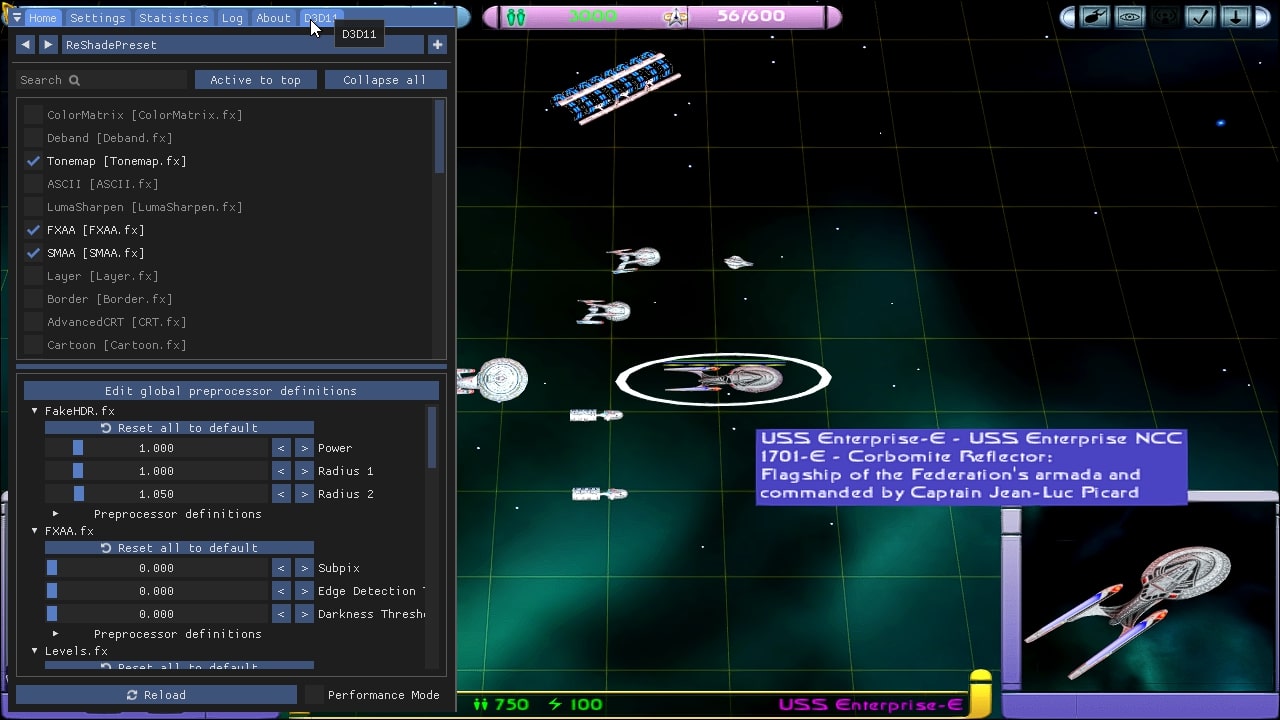Click the crew icon in top resource bar
This screenshot has width=1280, height=720.
[516, 17]
